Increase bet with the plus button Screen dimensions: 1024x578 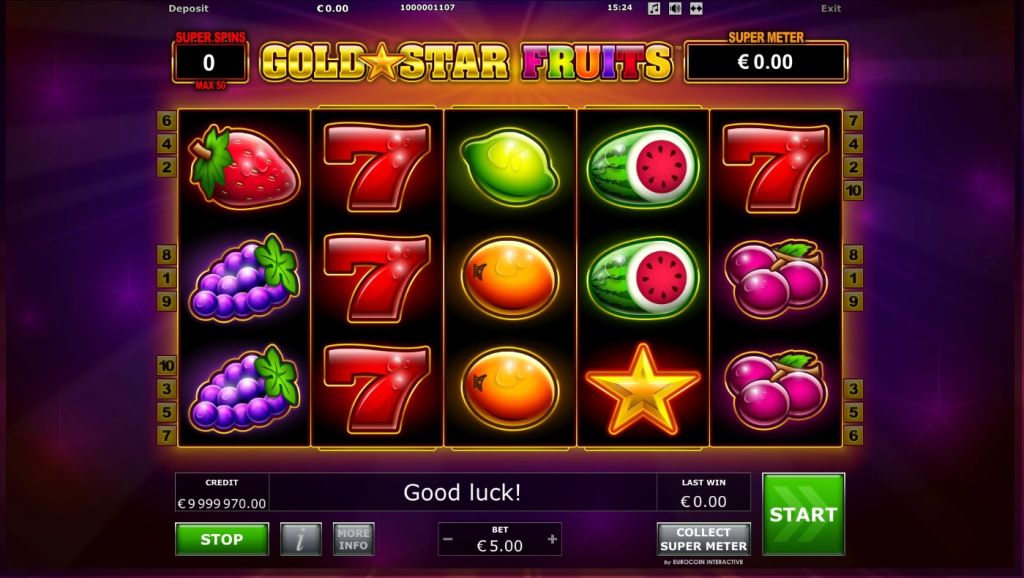[552, 539]
